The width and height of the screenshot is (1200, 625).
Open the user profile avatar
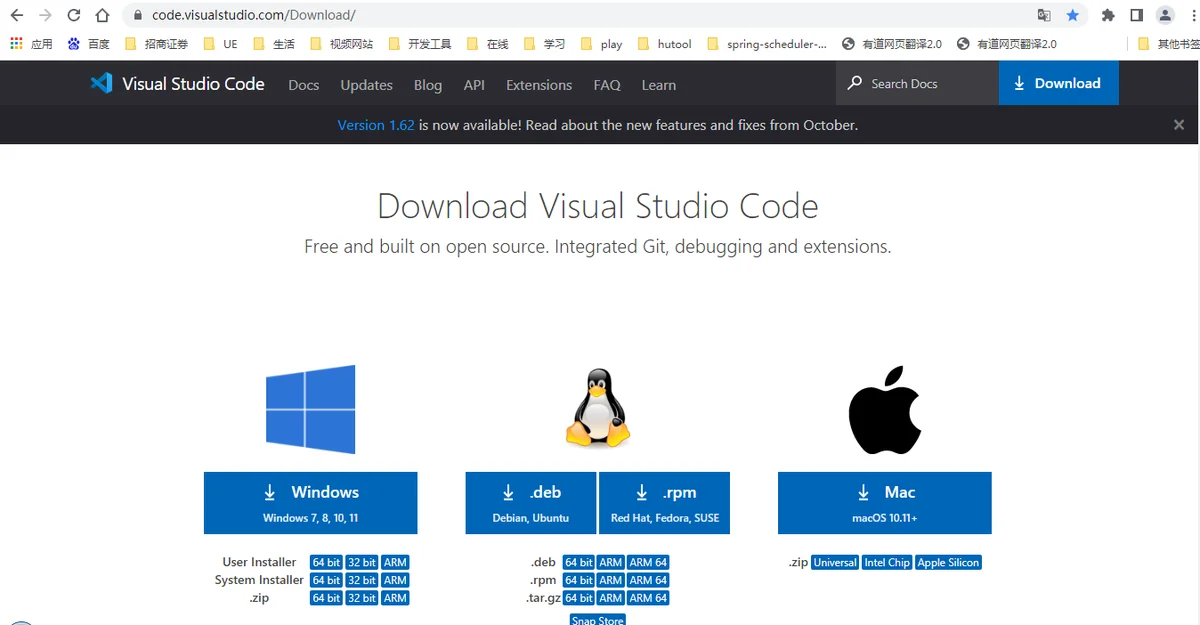coord(1165,16)
